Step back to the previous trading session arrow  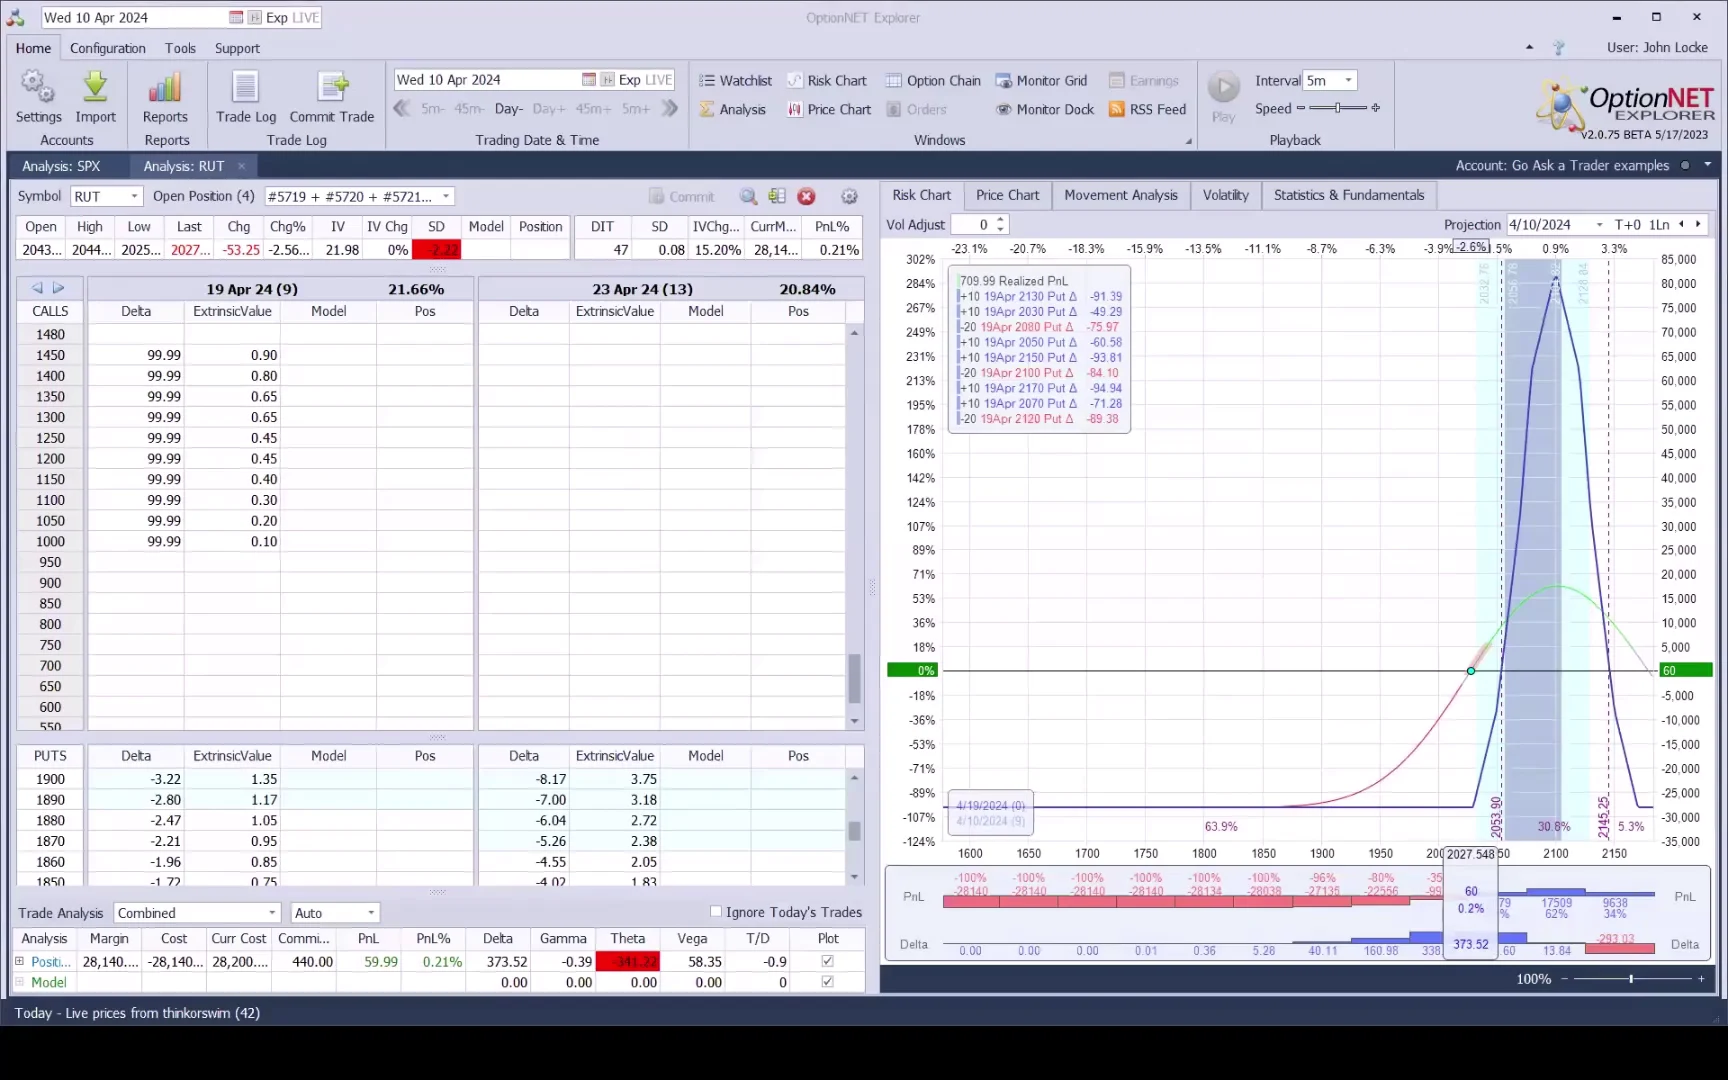(402, 108)
